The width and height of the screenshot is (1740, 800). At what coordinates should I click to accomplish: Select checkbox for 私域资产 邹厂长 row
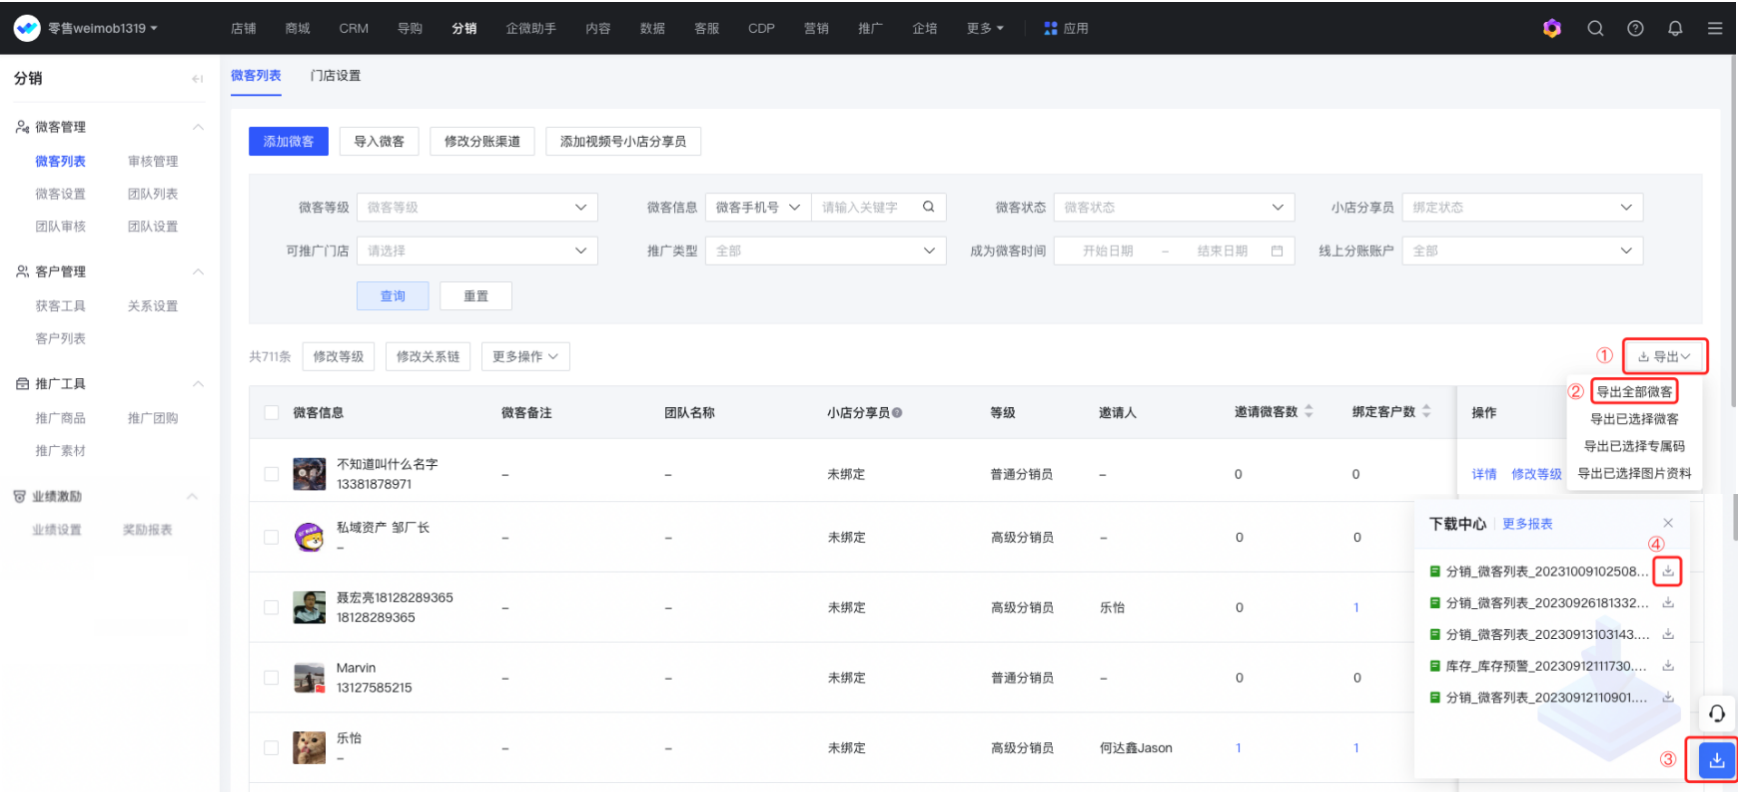(x=271, y=537)
